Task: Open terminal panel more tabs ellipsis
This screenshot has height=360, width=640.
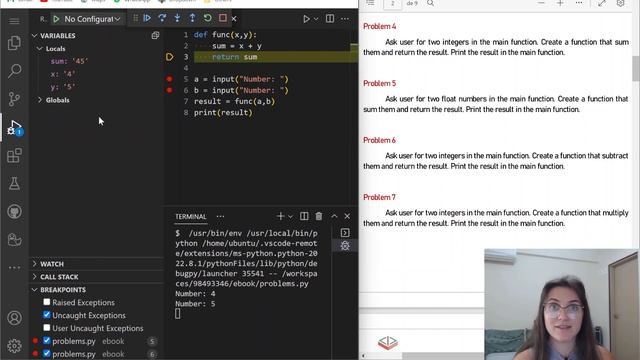Action: click(220, 216)
